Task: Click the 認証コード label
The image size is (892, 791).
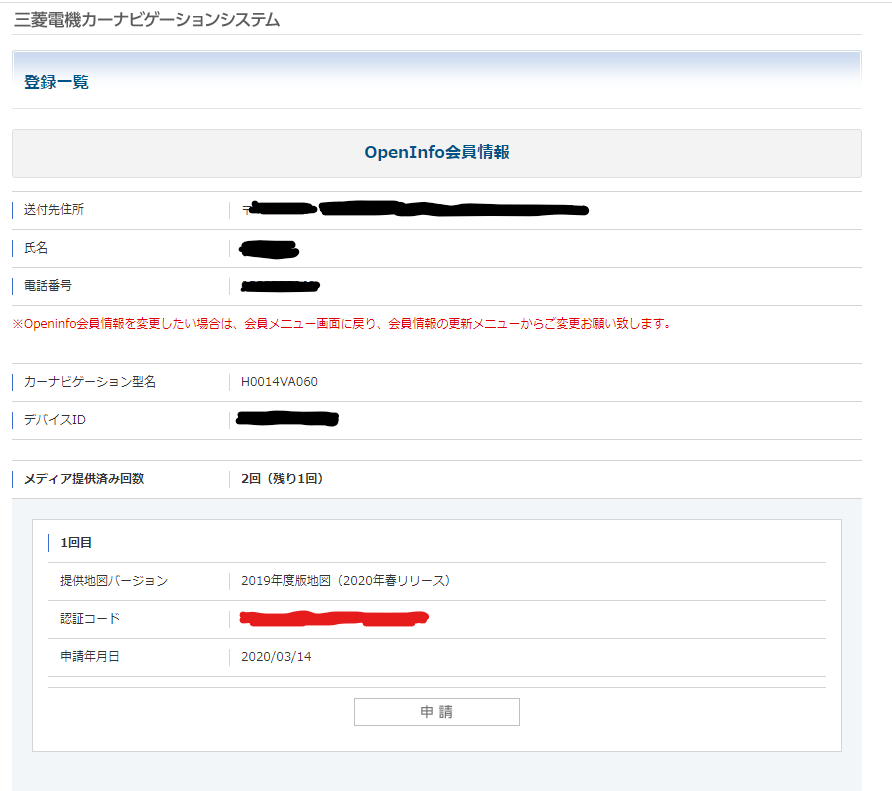Action: (90, 619)
